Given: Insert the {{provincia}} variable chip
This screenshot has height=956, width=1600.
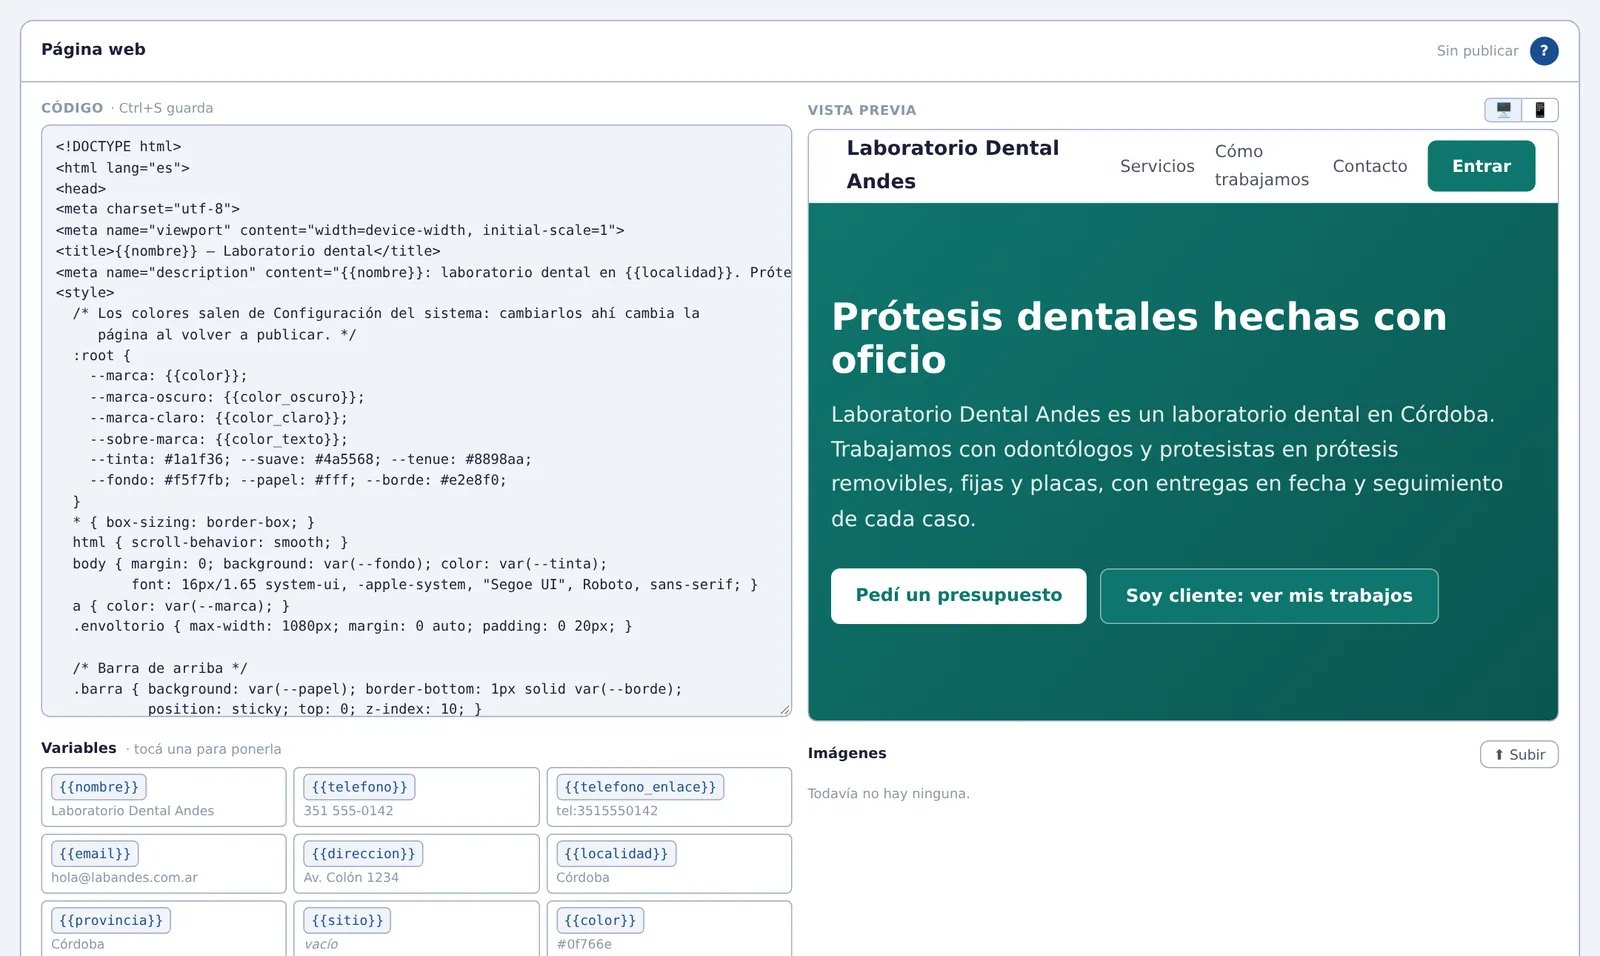Looking at the screenshot, I should 111,920.
